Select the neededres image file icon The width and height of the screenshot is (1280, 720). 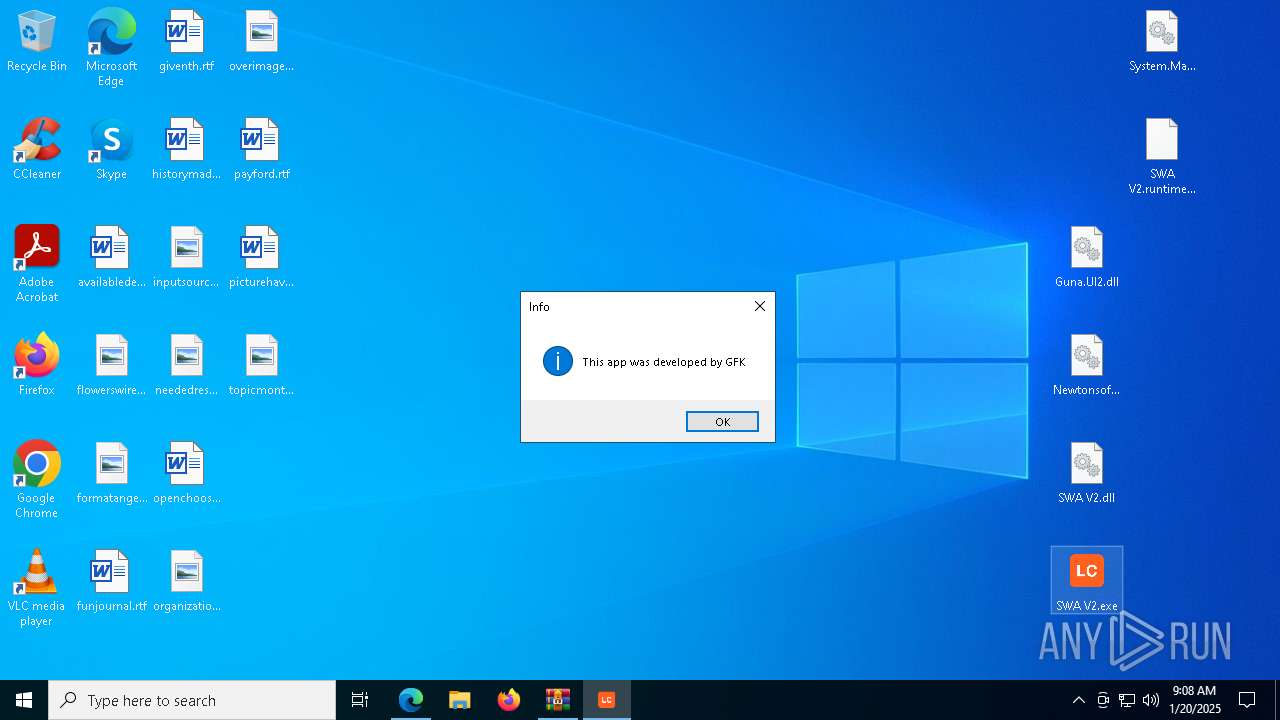point(186,366)
